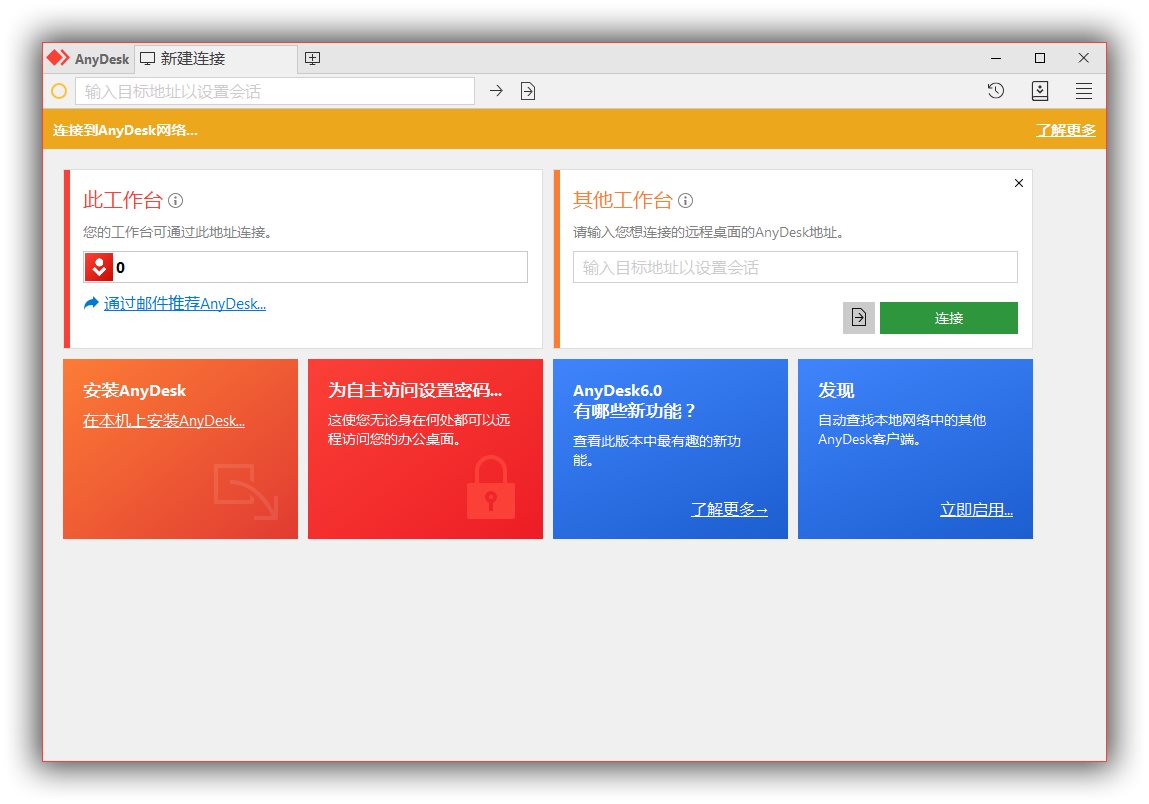Click the 安装AnyDesk tile heading

pyautogui.click(x=134, y=391)
